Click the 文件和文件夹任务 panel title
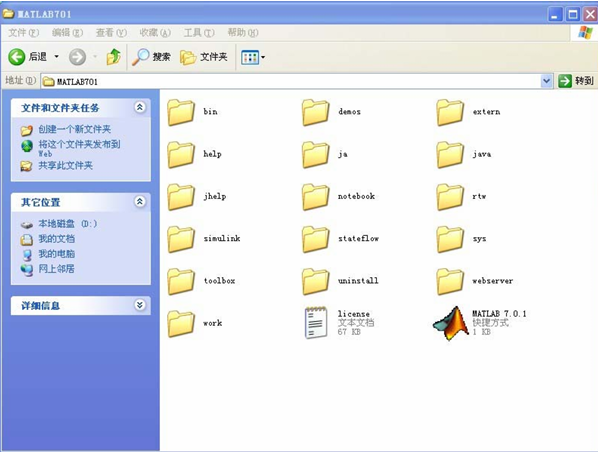The height and width of the screenshot is (453, 598). (x=60, y=108)
